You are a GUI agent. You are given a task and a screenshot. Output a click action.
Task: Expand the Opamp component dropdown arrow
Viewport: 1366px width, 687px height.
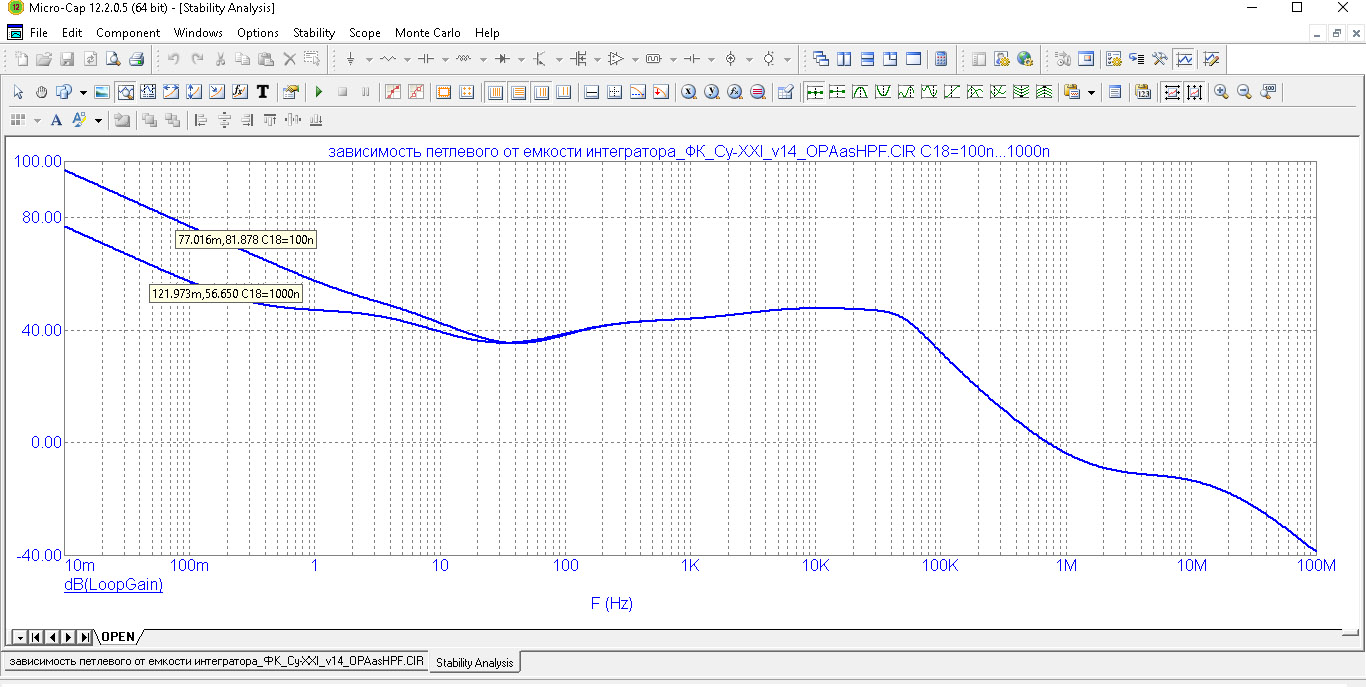tap(635, 59)
